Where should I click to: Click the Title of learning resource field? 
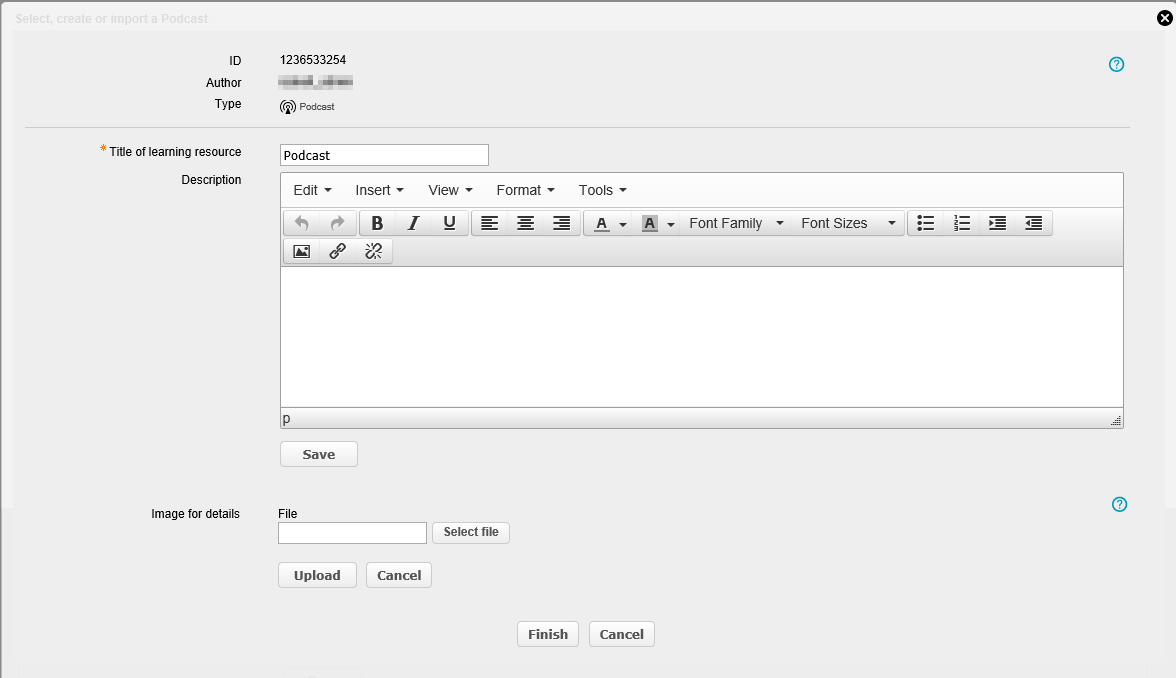(384, 155)
